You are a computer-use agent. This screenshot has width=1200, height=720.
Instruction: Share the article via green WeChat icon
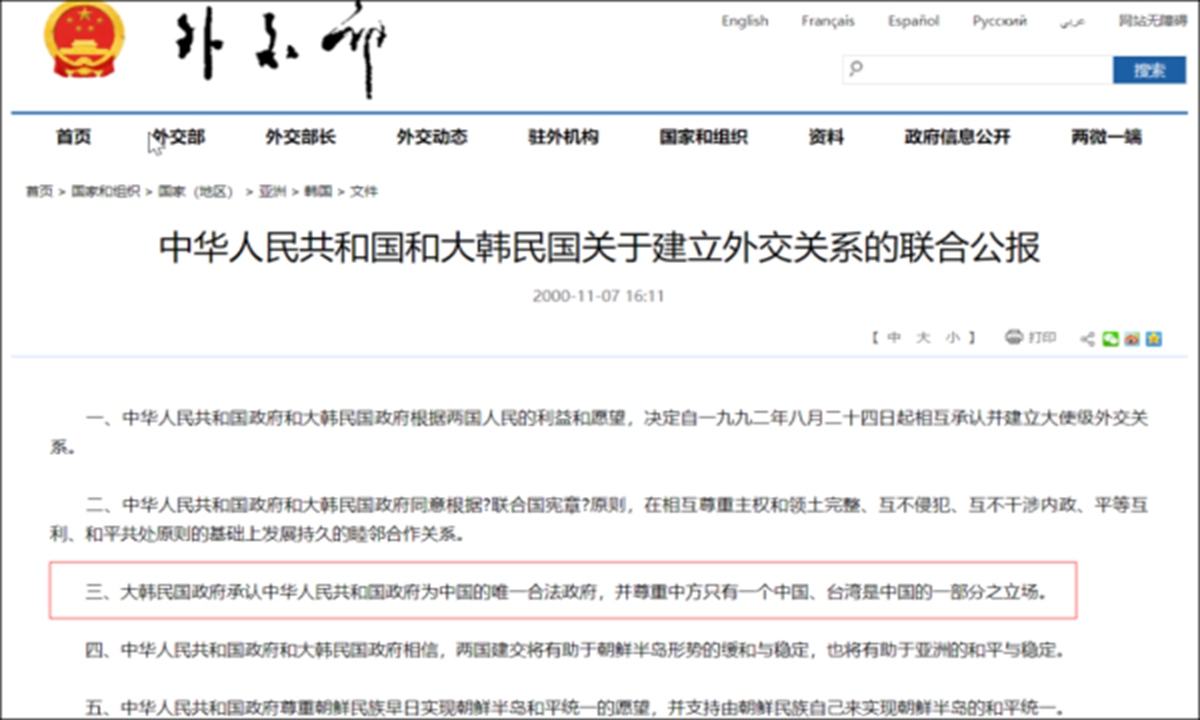coord(1110,339)
